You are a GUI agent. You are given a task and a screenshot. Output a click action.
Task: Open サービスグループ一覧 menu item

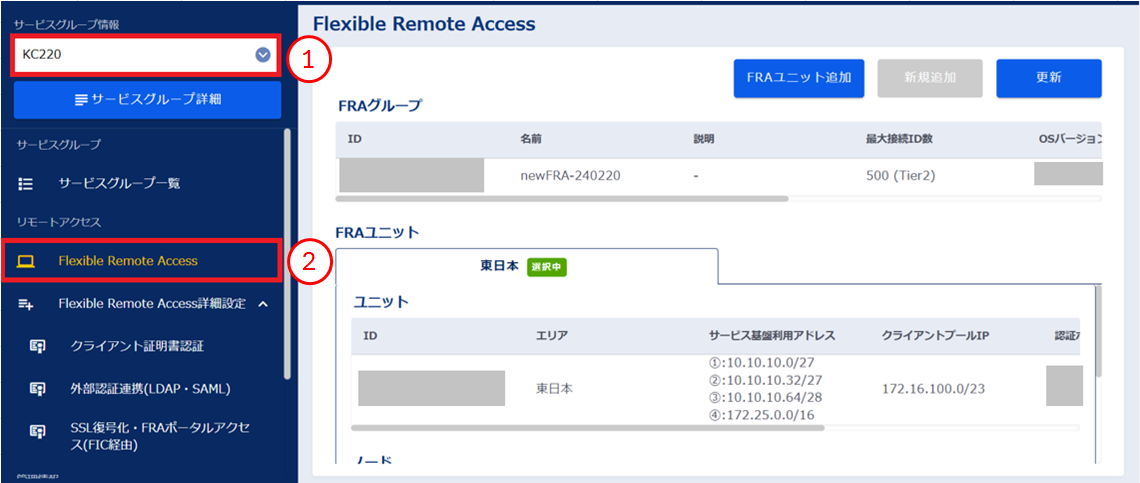[x=119, y=184]
